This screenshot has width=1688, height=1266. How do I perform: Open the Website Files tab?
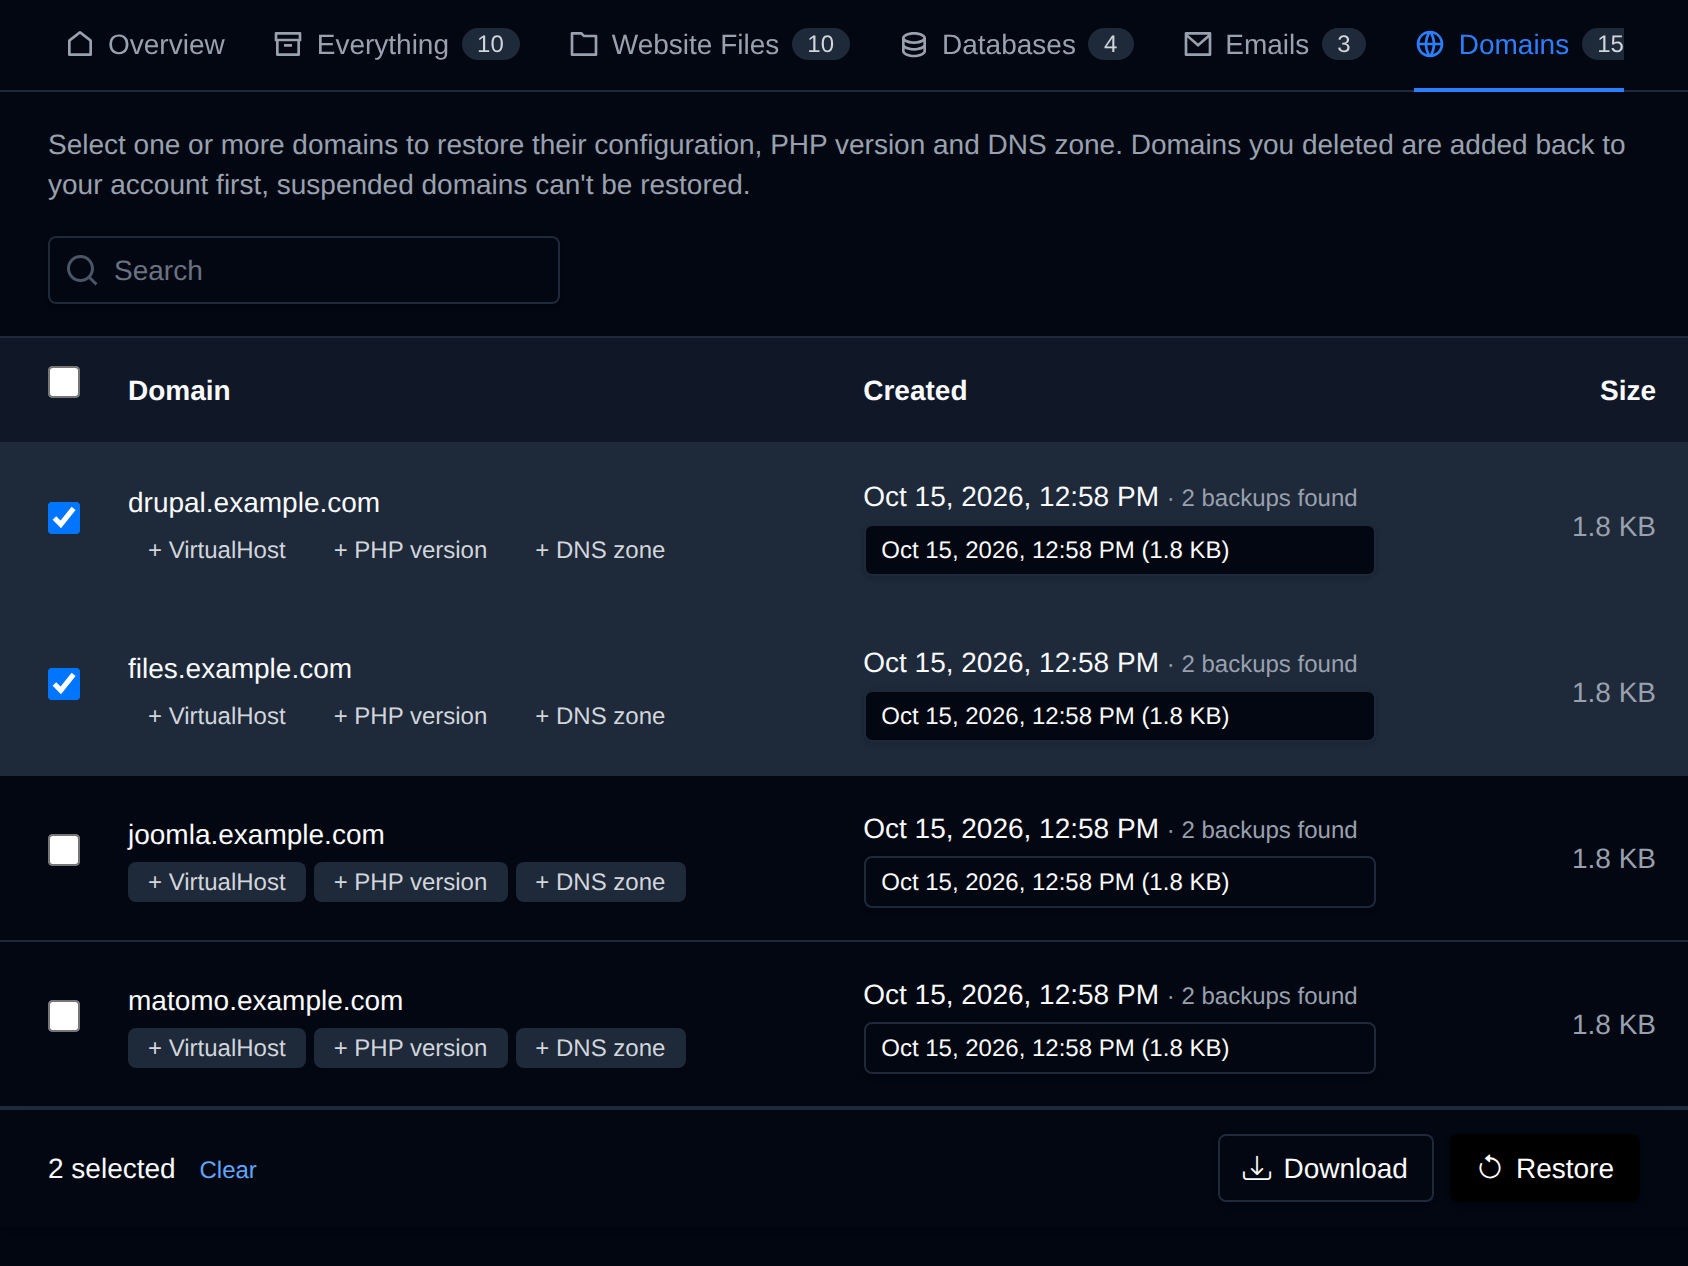tap(710, 45)
